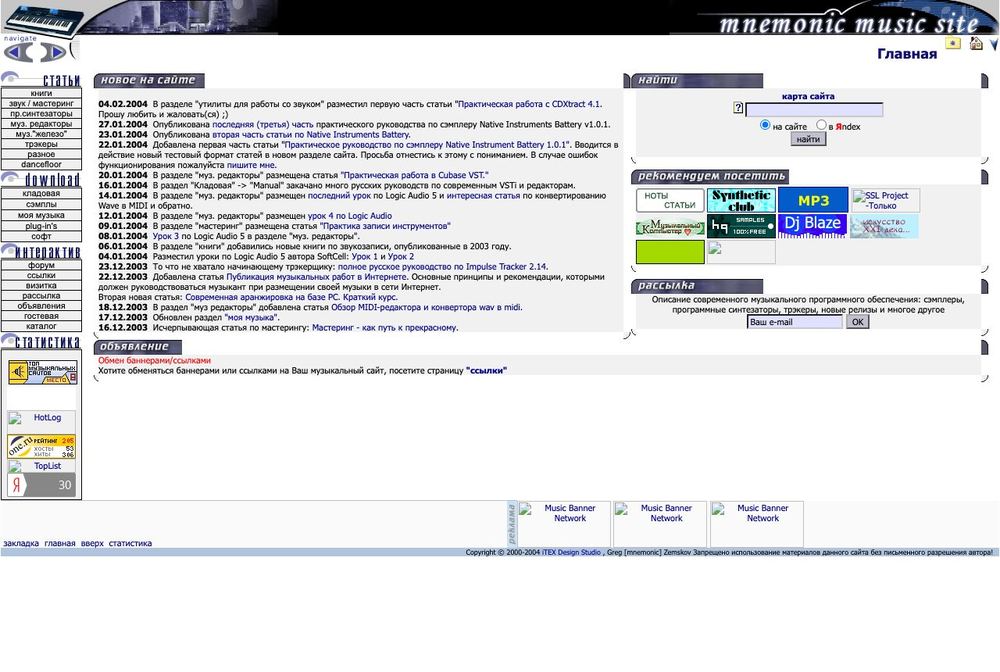Open the "трэкеры" menu section
Viewport: 1000px width, 672px height.
41,144
